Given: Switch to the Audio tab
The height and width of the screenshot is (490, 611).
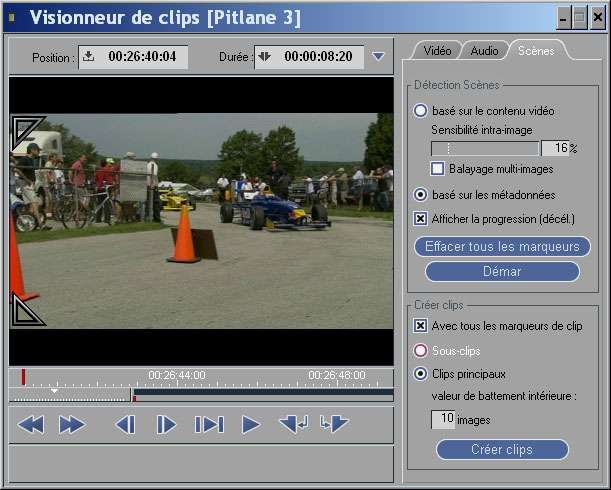Looking at the screenshot, I should click(x=484, y=51).
